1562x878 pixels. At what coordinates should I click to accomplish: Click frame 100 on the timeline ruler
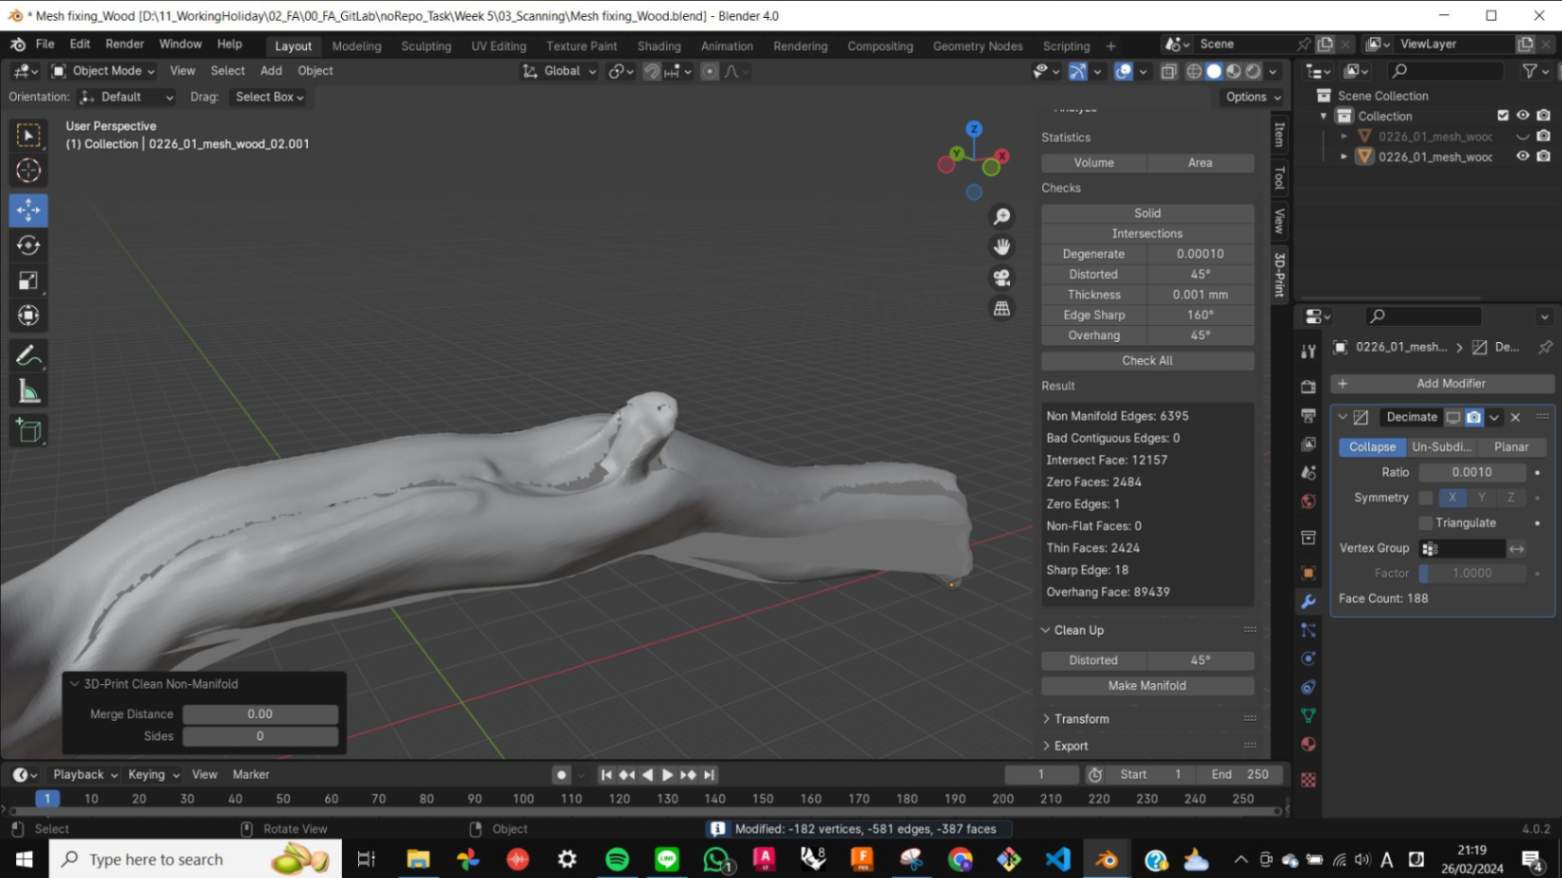click(523, 799)
